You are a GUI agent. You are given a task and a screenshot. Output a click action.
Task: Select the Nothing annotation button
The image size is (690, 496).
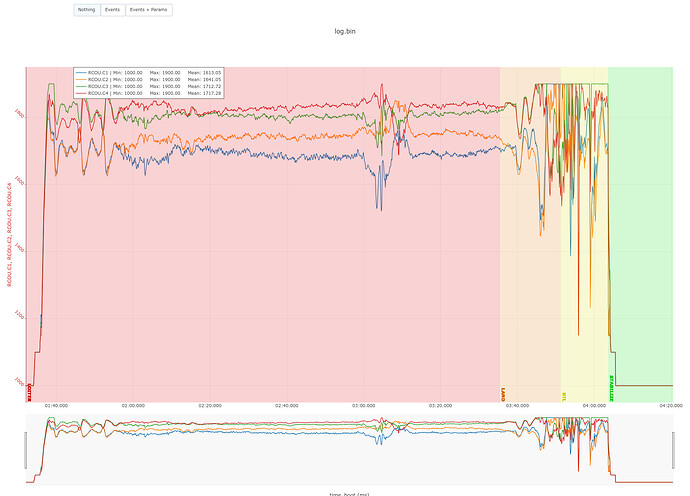[87, 10]
